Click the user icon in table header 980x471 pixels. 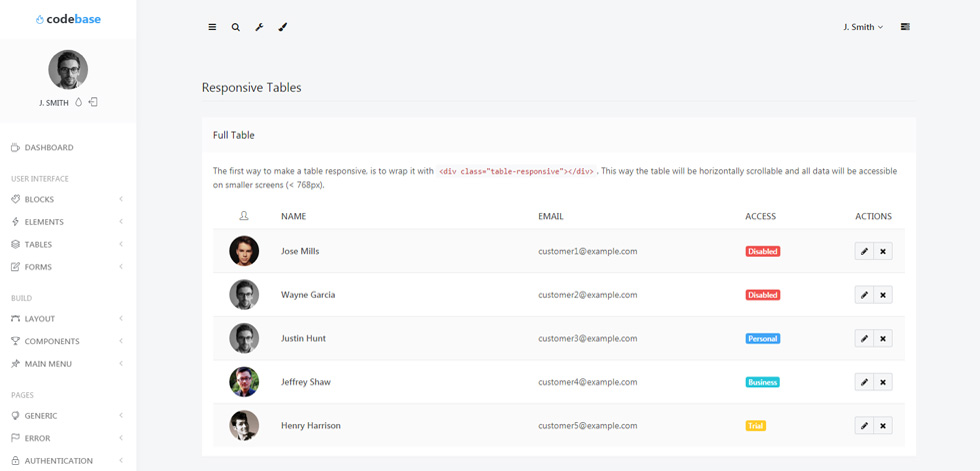pyautogui.click(x=244, y=216)
